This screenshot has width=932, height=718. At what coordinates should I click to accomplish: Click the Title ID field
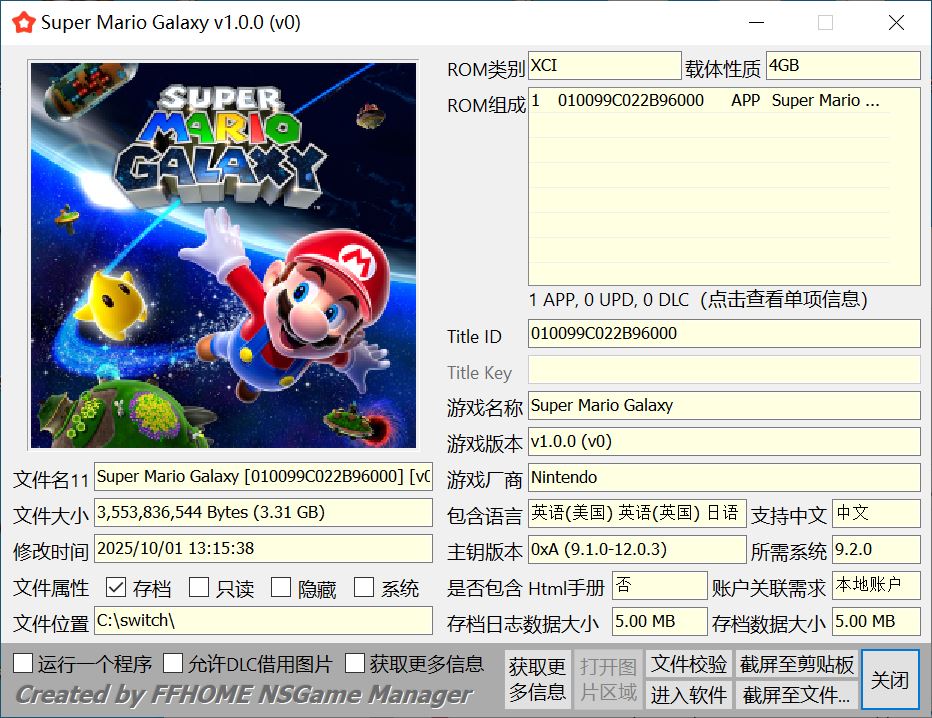click(x=723, y=334)
